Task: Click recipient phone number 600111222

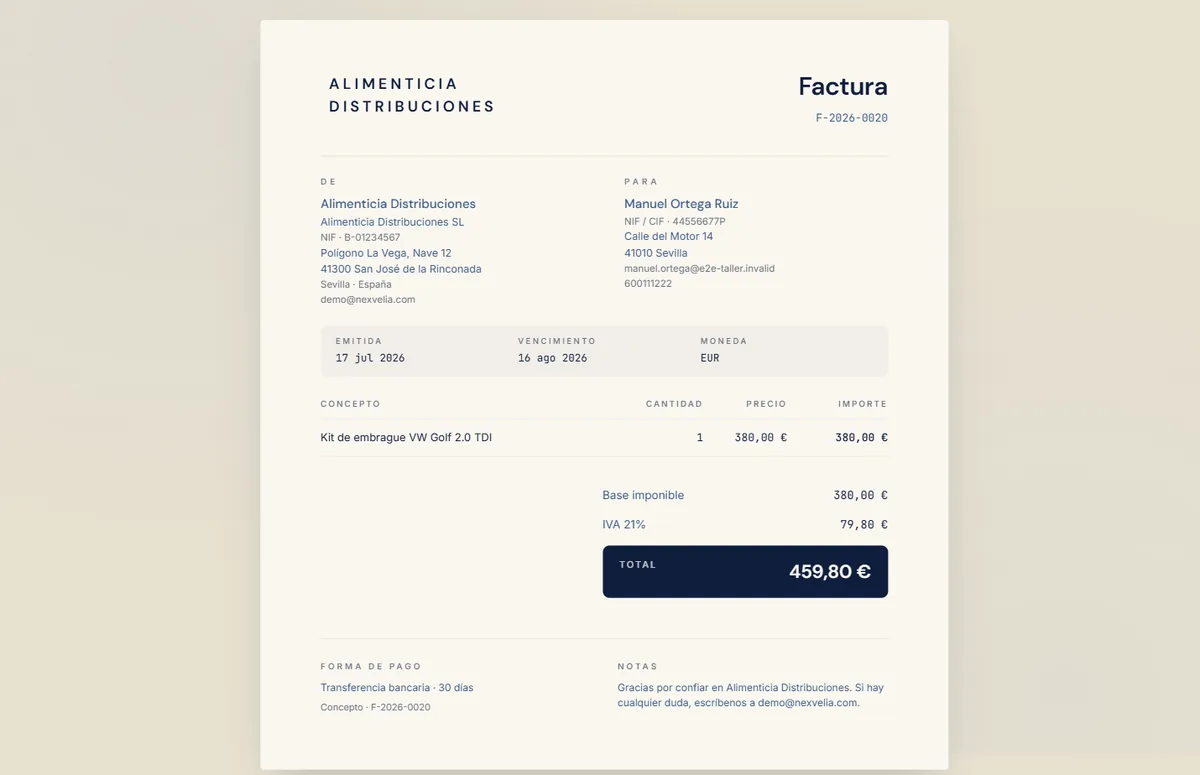Action: point(648,283)
